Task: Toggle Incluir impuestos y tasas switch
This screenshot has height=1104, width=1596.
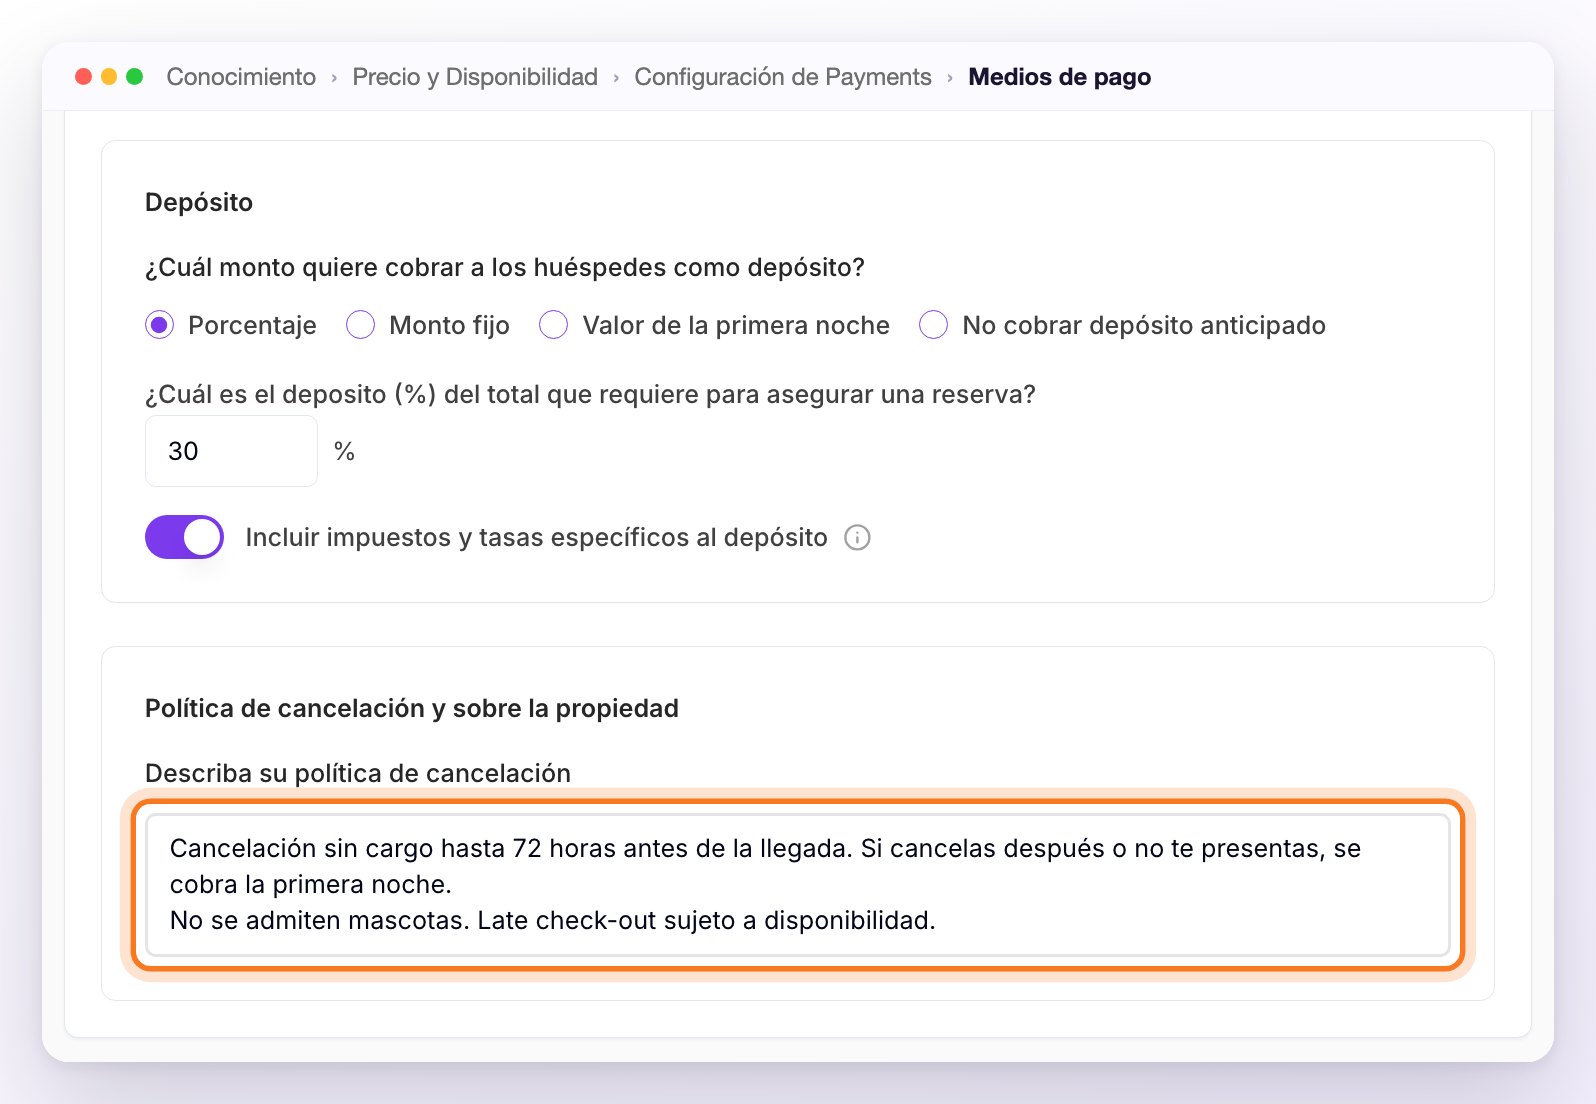Action: (x=184, y=537)
